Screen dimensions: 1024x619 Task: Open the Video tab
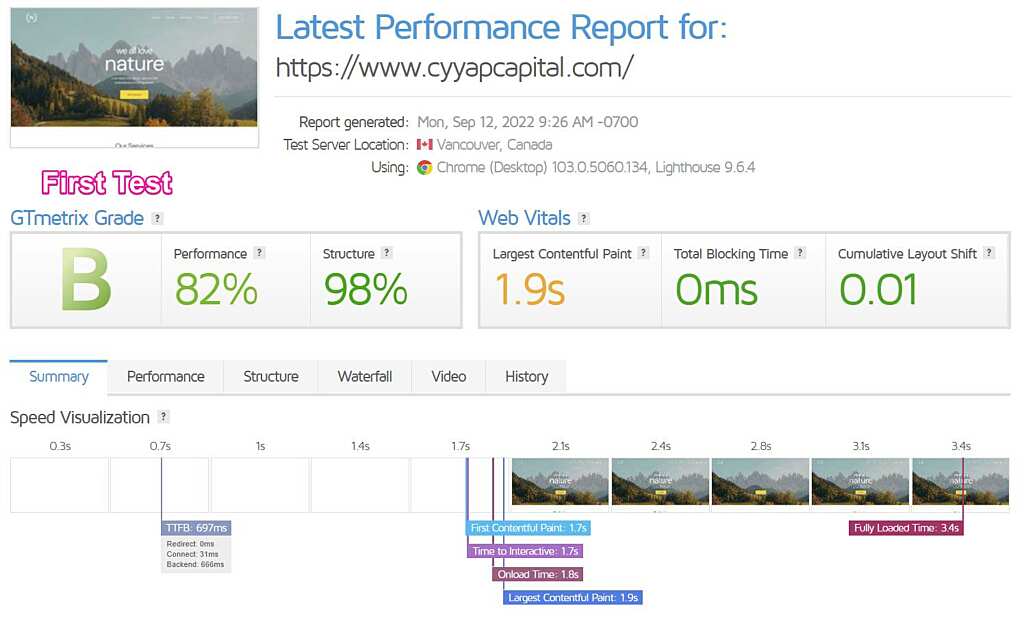(449, 377)
